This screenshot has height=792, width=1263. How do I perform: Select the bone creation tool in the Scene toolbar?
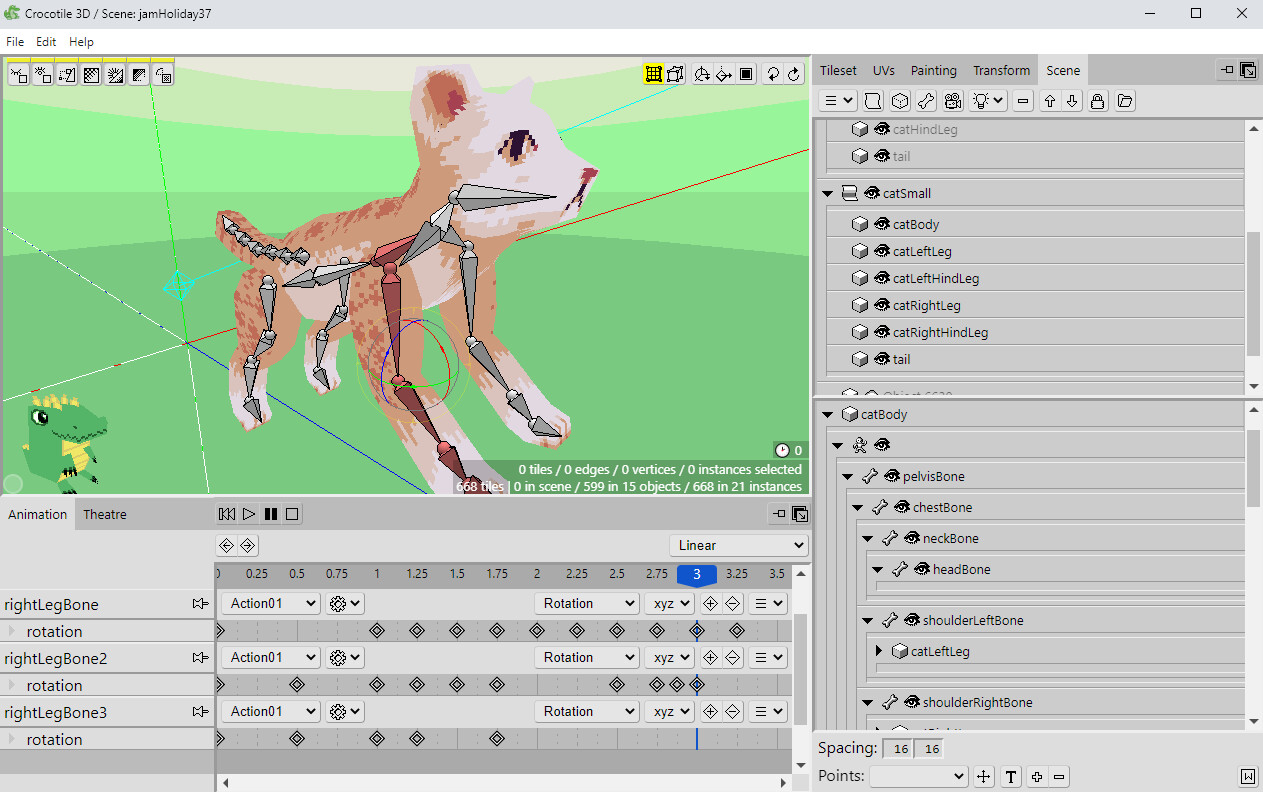click(x=925, y=100)
